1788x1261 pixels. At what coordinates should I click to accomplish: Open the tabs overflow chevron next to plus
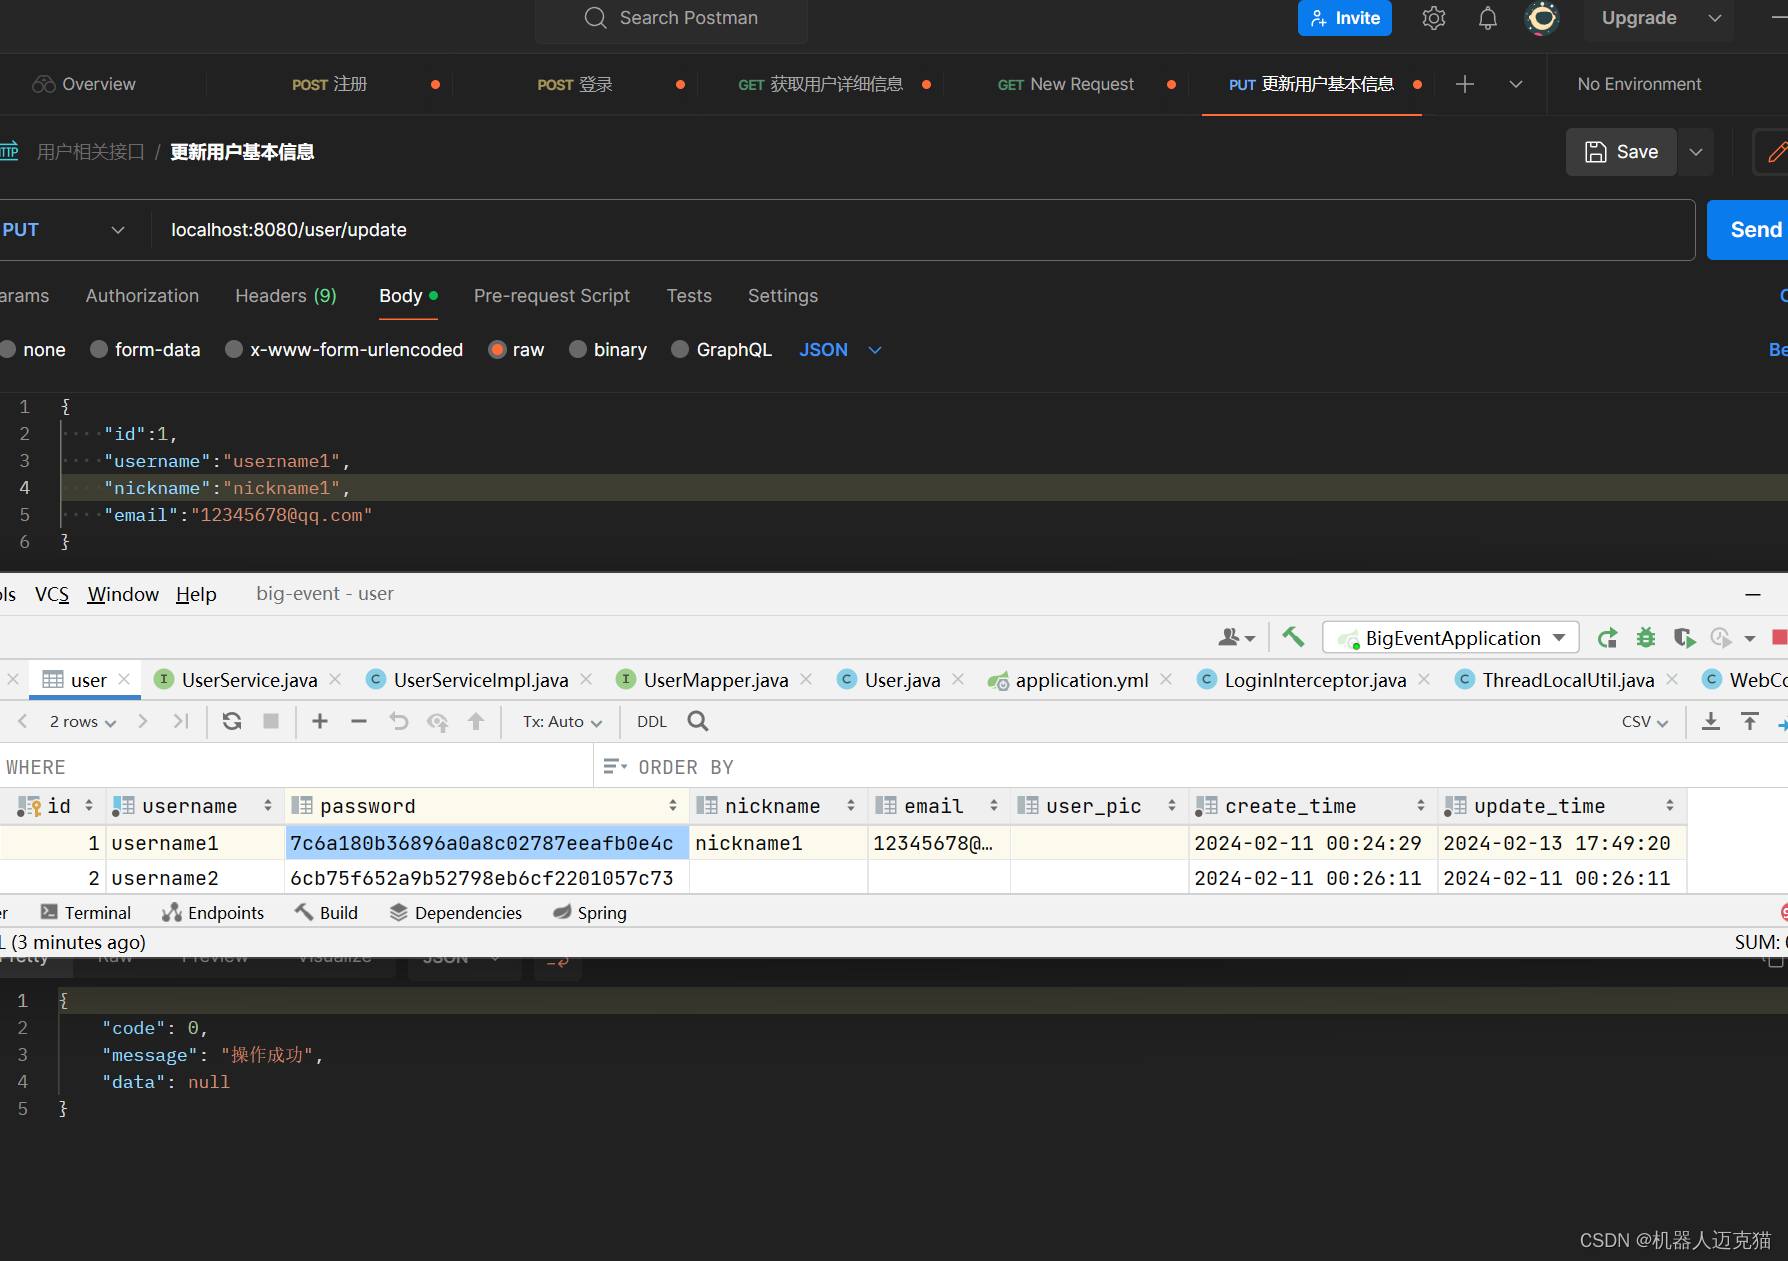click(1516, 84)
